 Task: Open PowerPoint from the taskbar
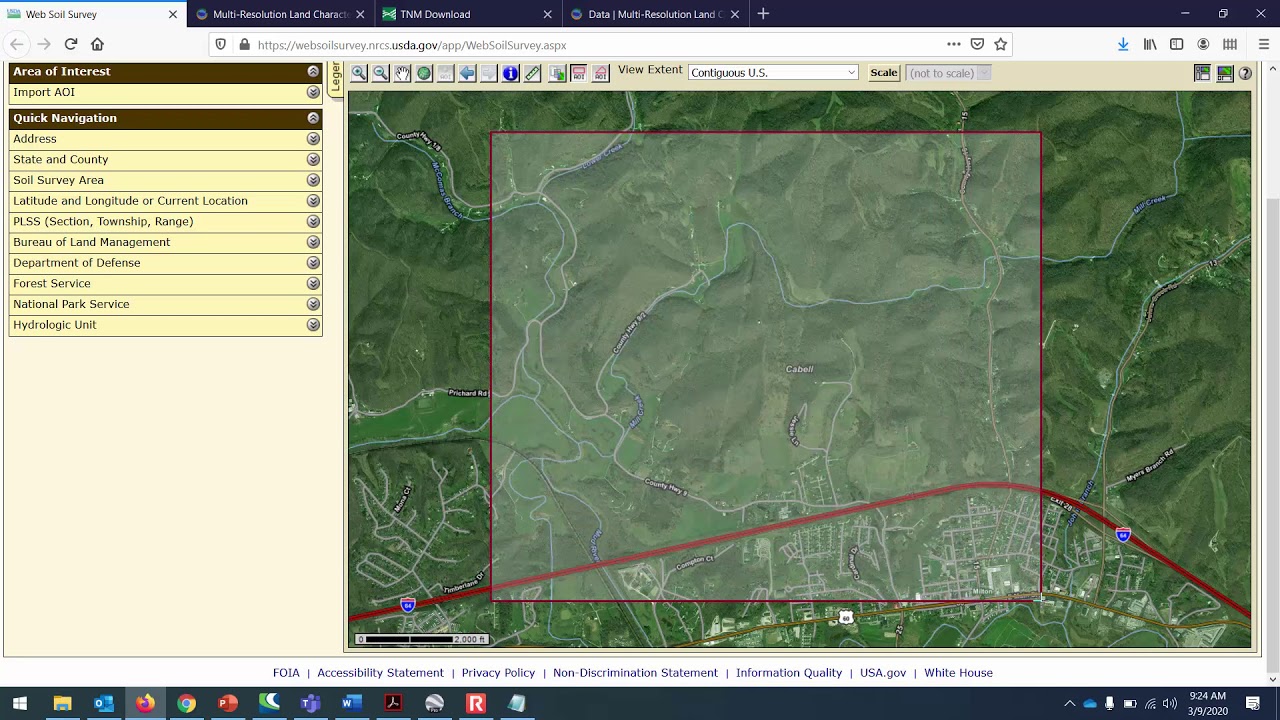228,703
